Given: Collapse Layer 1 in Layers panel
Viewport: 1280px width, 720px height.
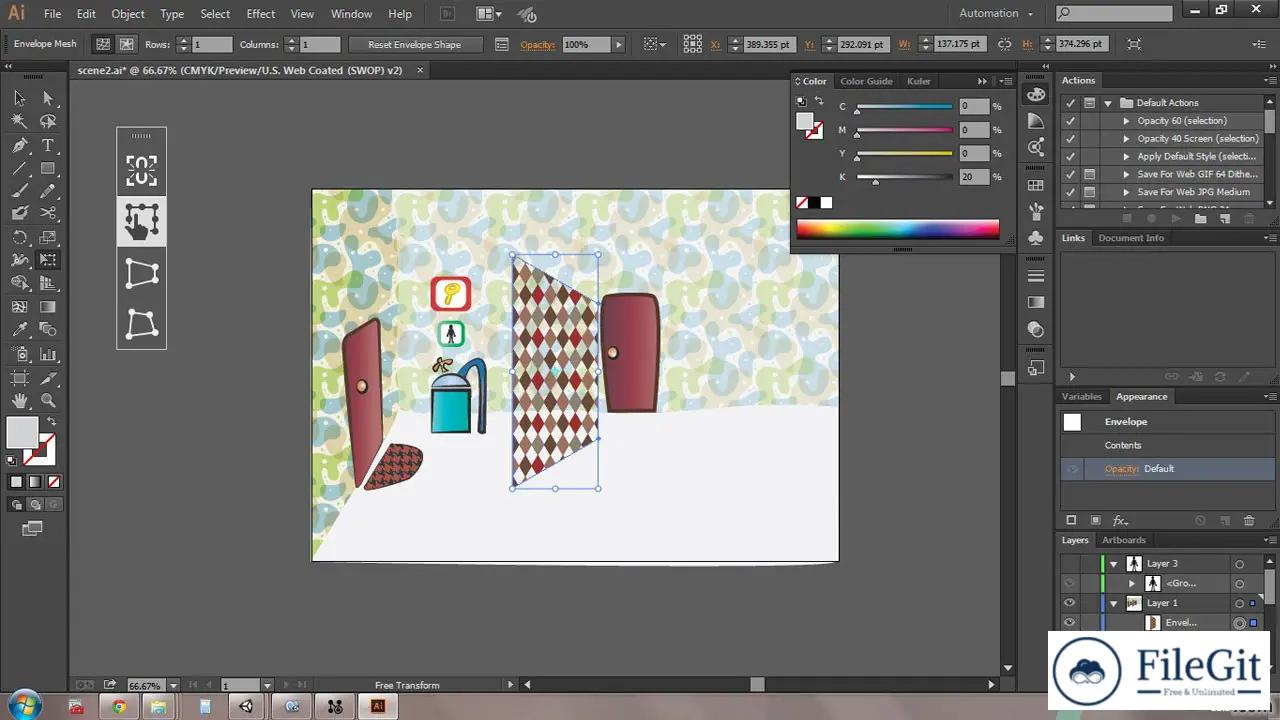Looking at the screenshot, I should tap(1113, 604).
